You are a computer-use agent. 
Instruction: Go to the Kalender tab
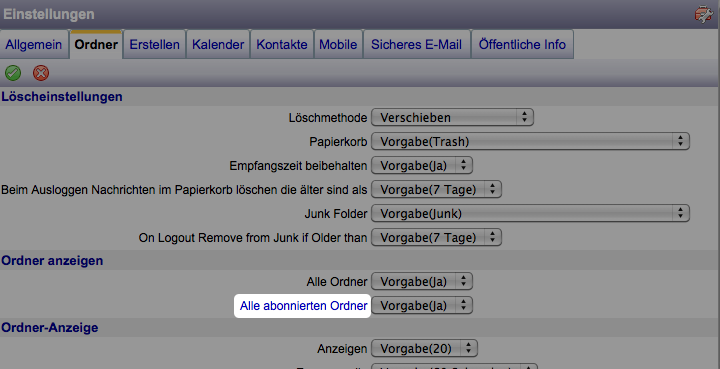(218, 45)
